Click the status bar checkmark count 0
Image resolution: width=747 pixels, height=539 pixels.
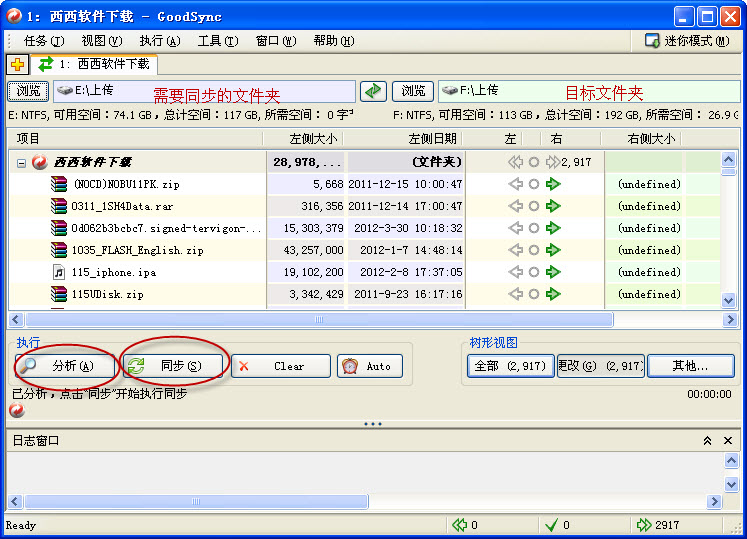557,525
